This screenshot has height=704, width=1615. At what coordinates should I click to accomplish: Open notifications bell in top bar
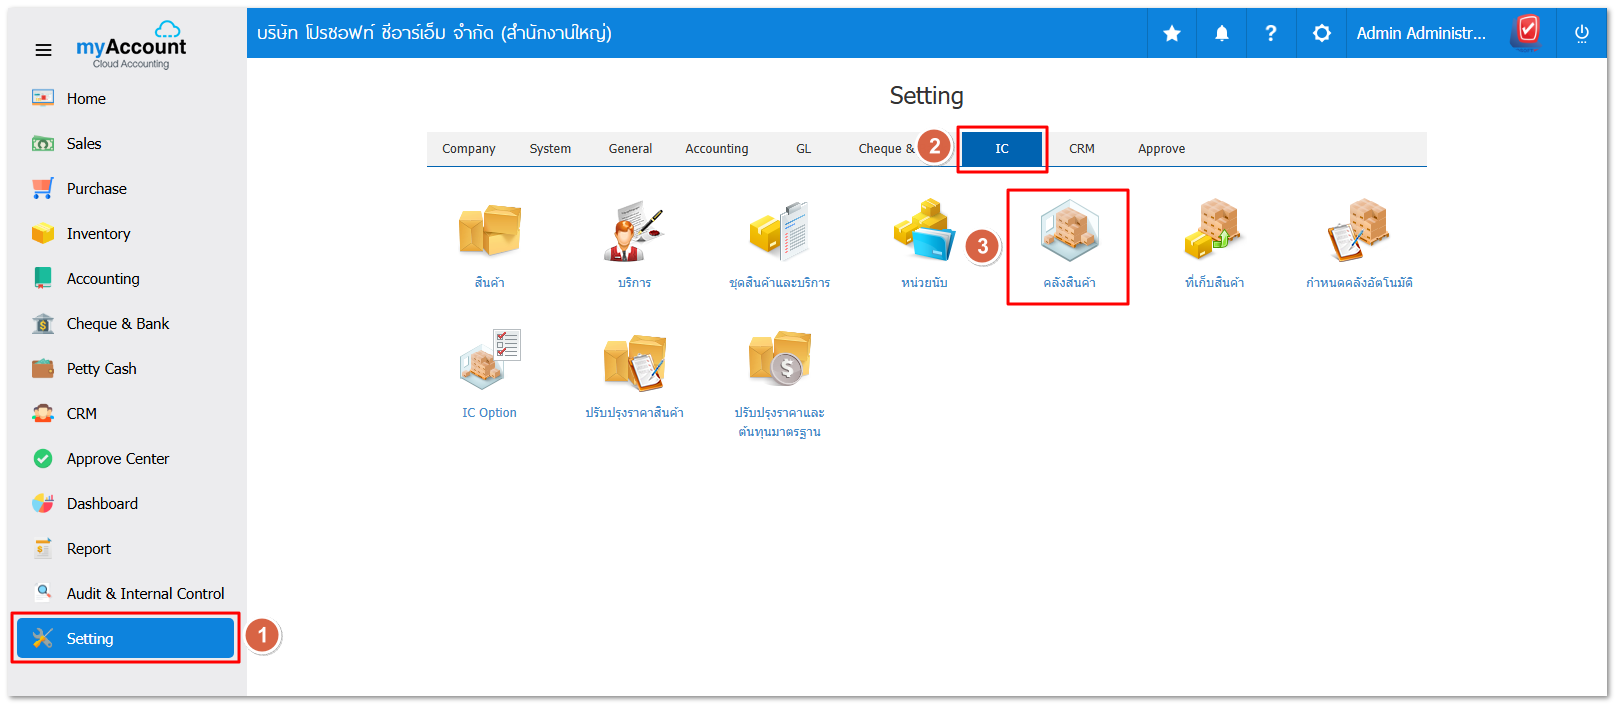pyautogui.click(x=1221, y=34)
